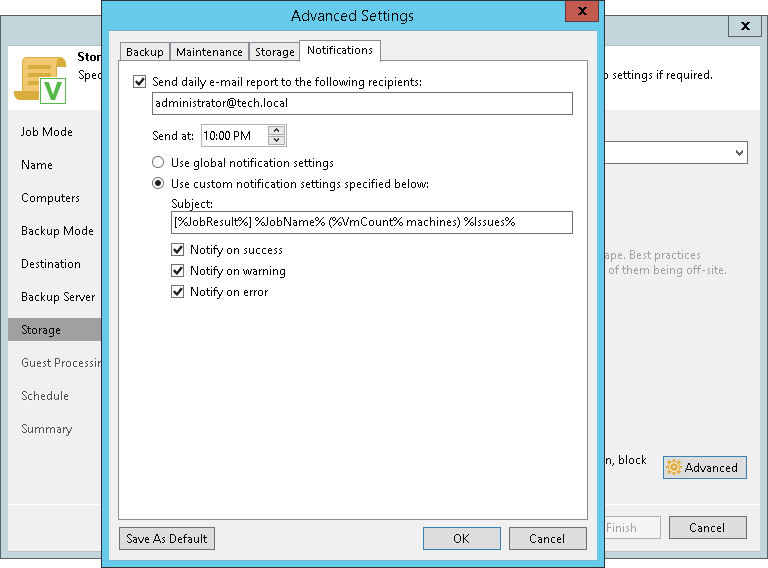Screen dimensions: 768x568
Task: Switch to the Maintenance tab
Action: point(209,52)
